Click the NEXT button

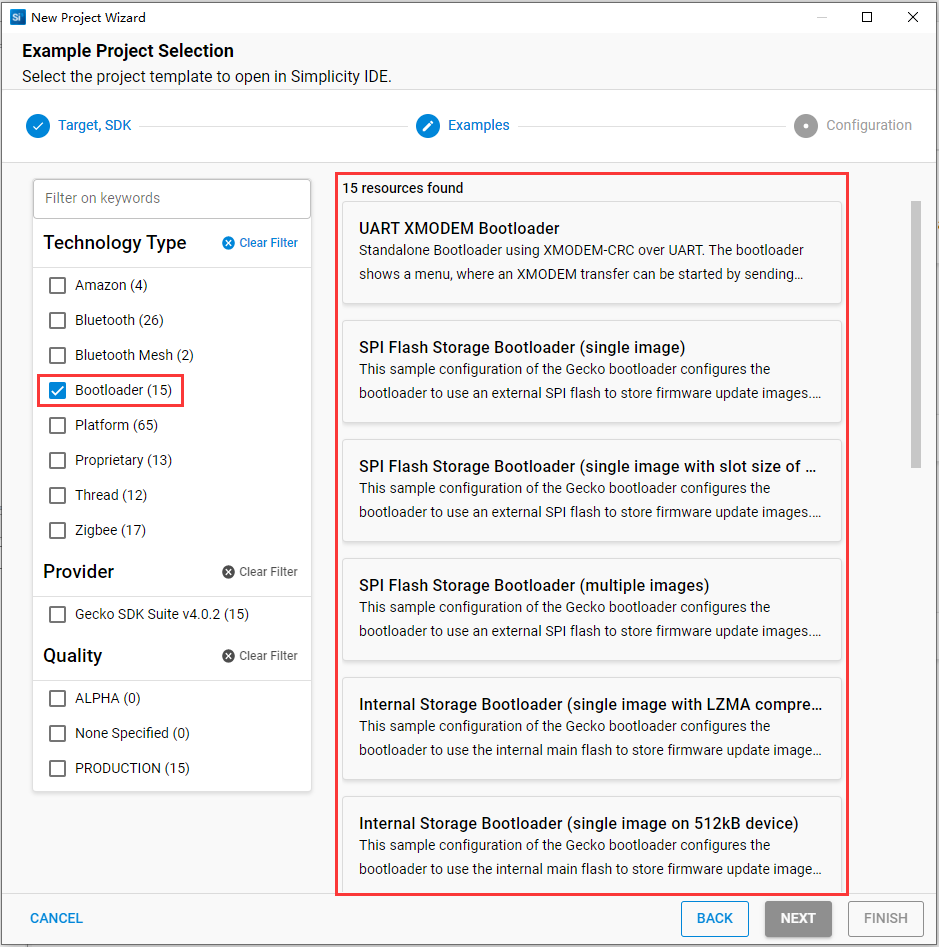pyautogui.click(x=798, y=919)
